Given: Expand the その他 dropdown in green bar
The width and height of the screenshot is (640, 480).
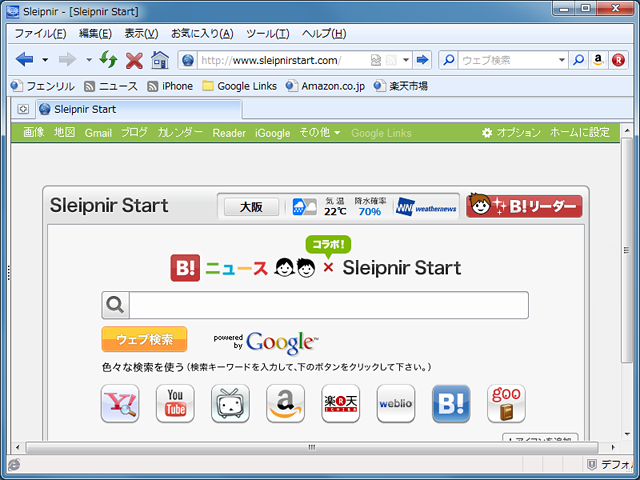Looking at the screenshot, I should click(x=320, y=132).
